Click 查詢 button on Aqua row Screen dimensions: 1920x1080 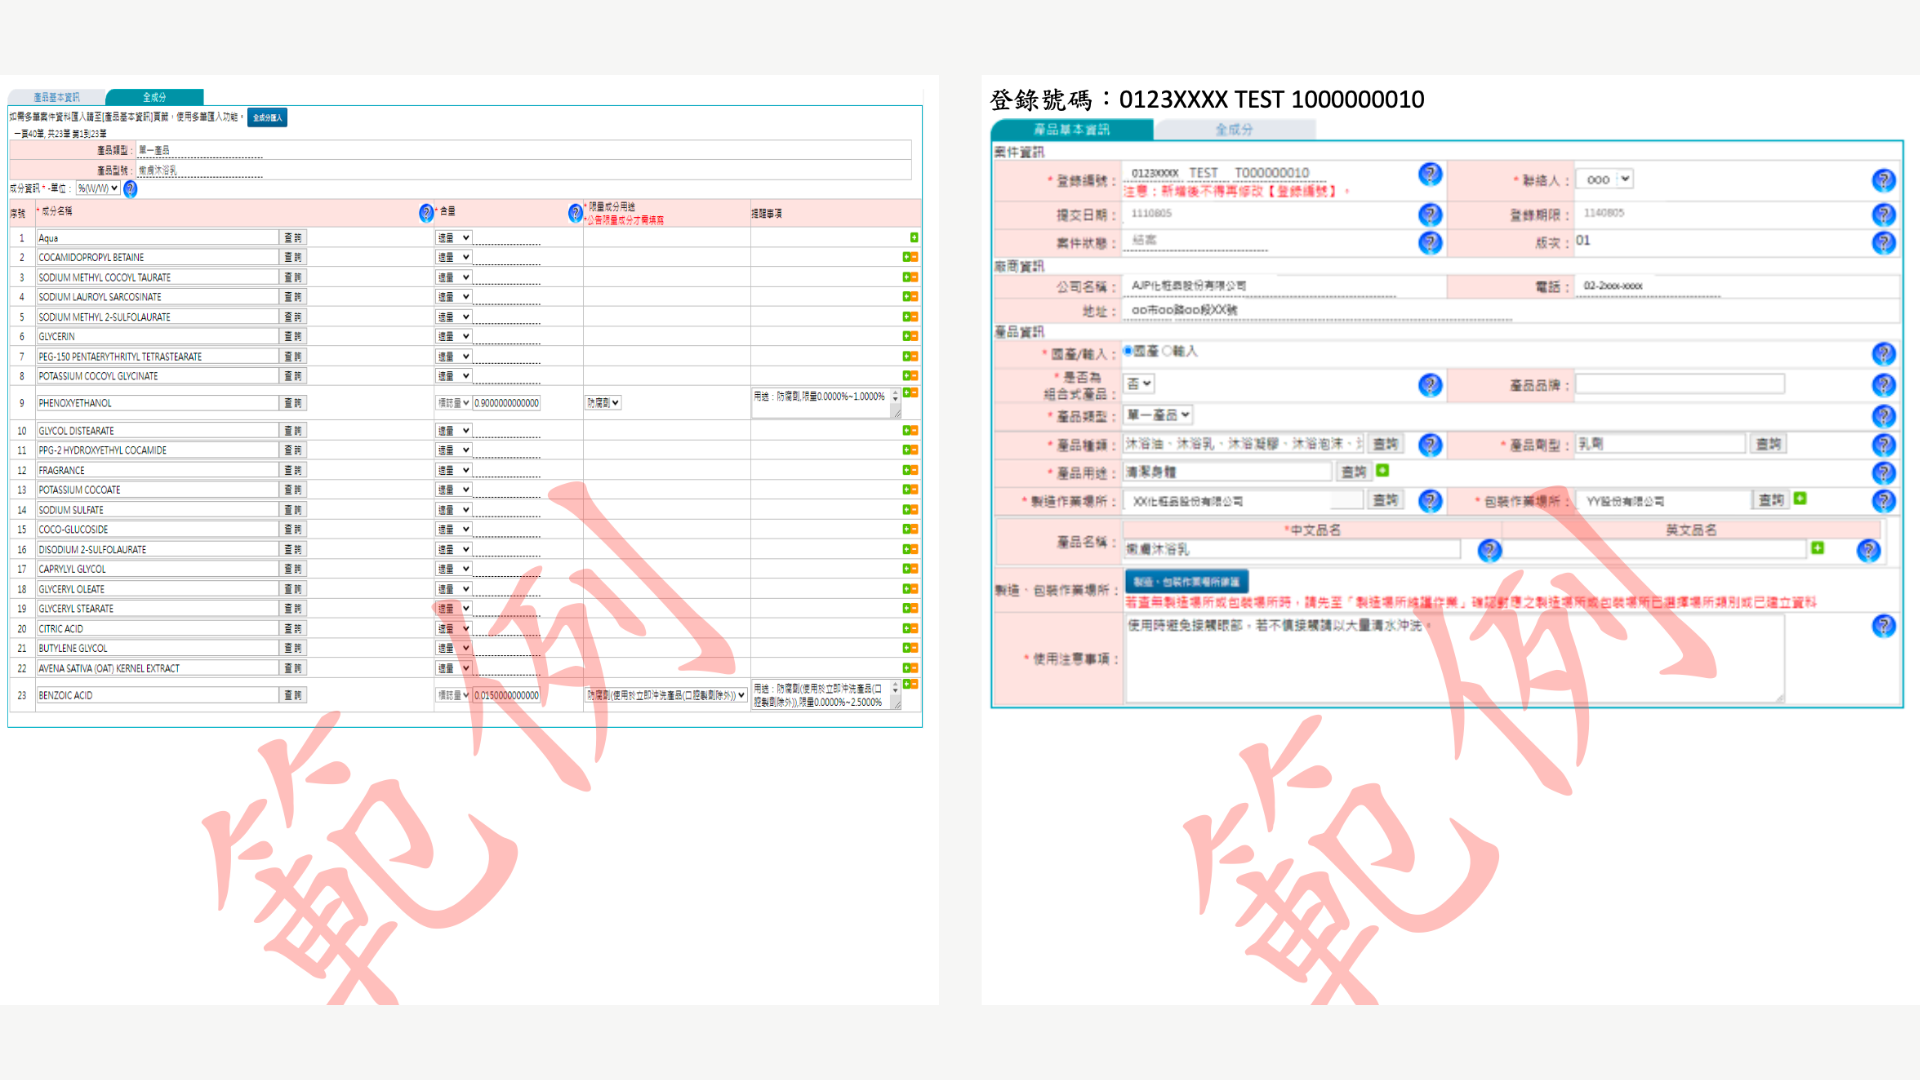click(x=293, y=238)
